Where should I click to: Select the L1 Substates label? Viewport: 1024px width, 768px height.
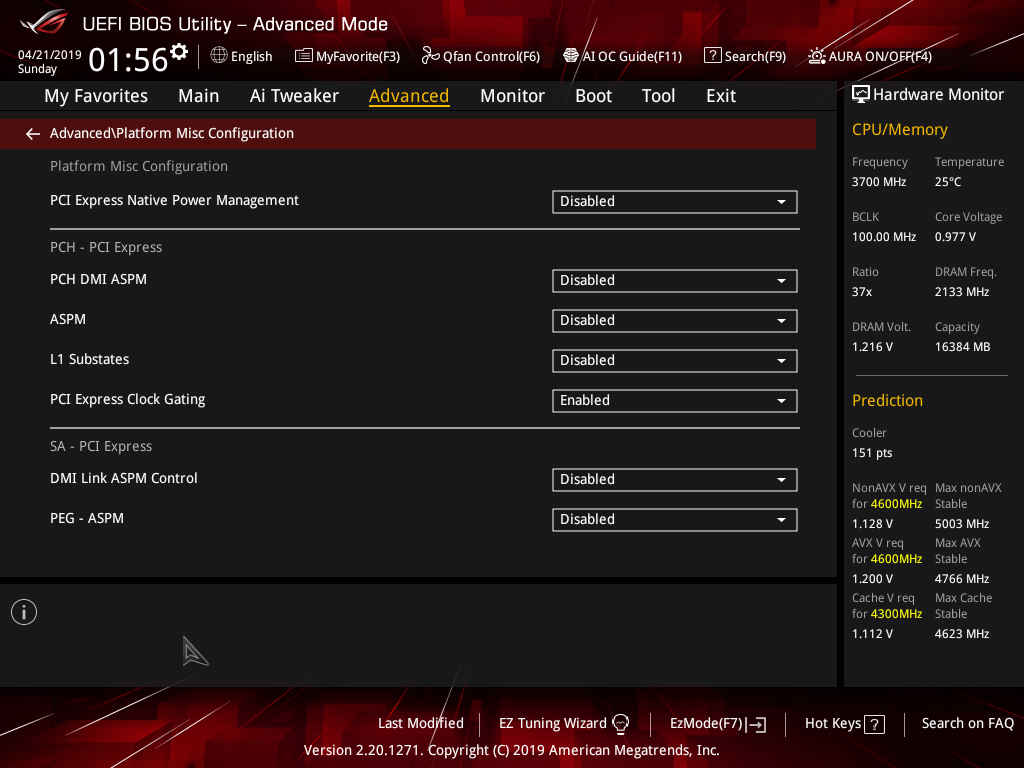point(89,359)
